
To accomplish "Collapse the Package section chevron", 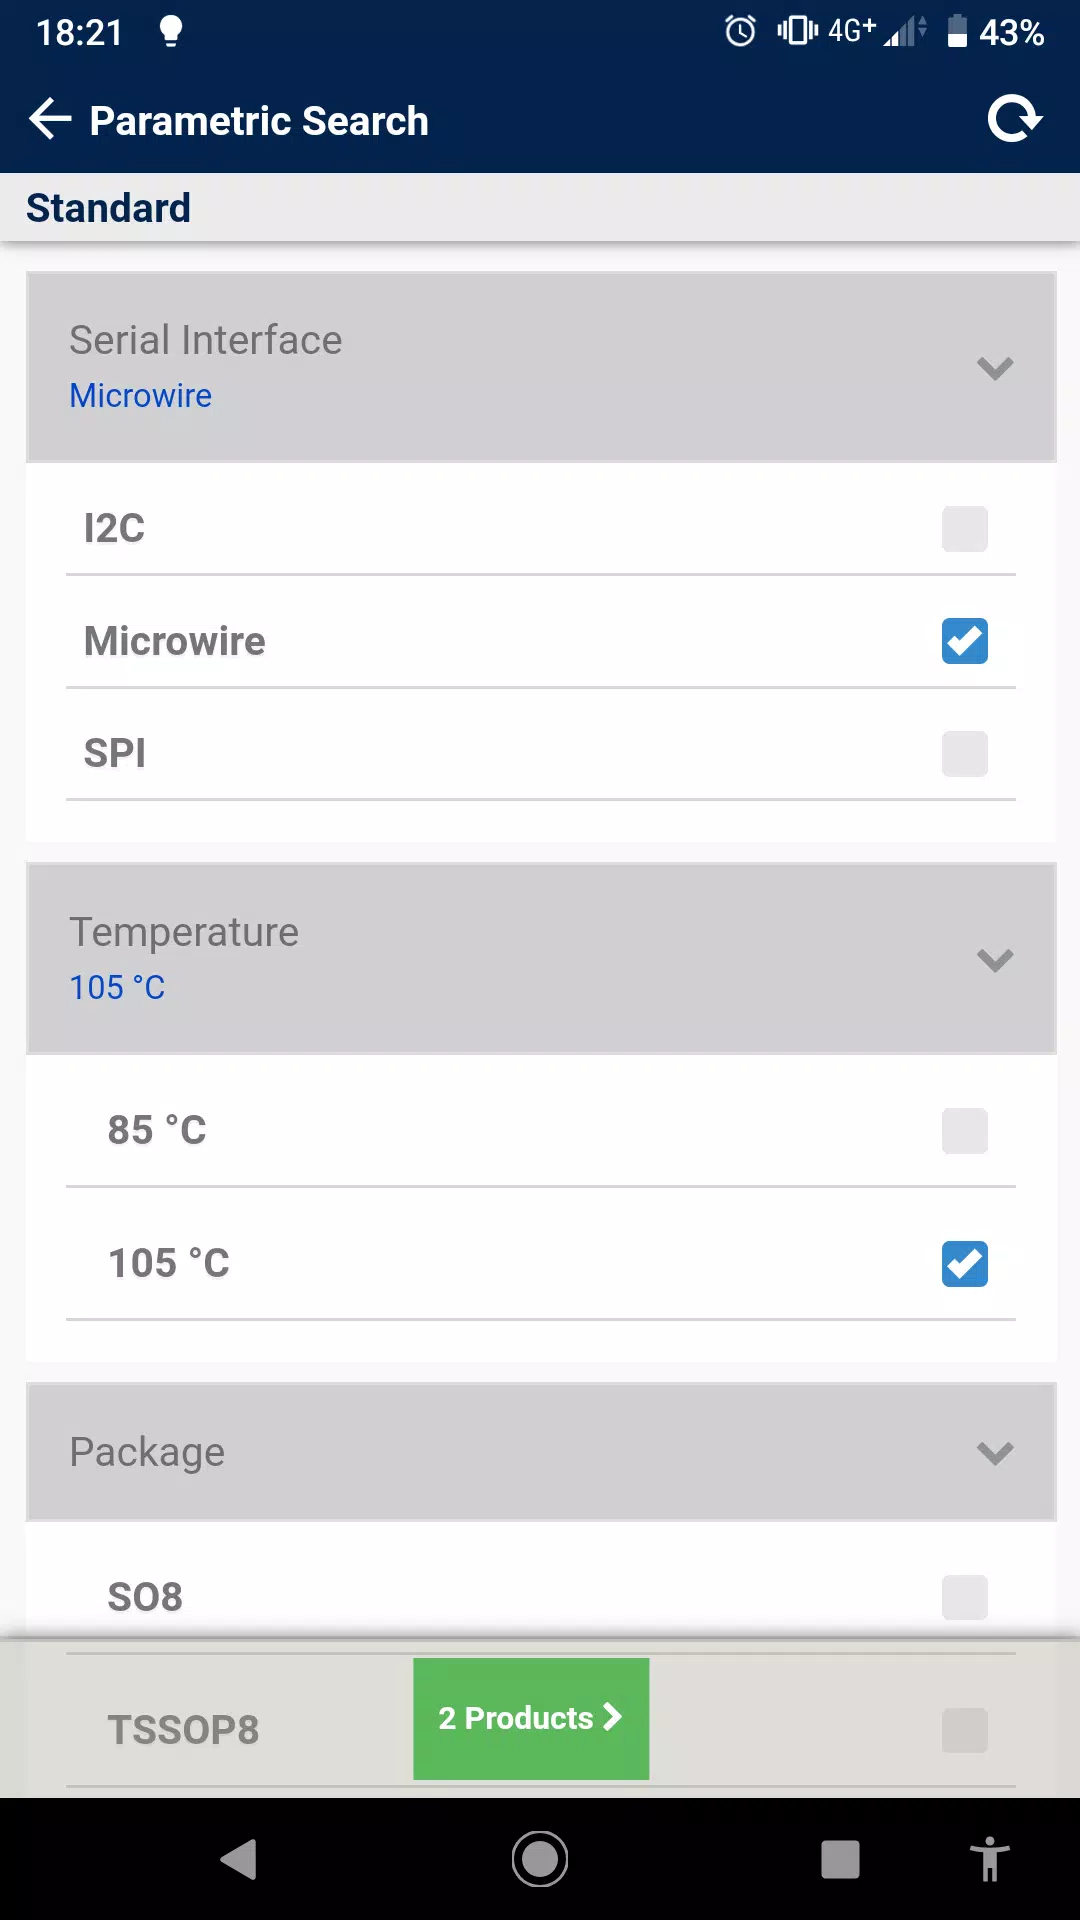I will (x=995, y=1453).
